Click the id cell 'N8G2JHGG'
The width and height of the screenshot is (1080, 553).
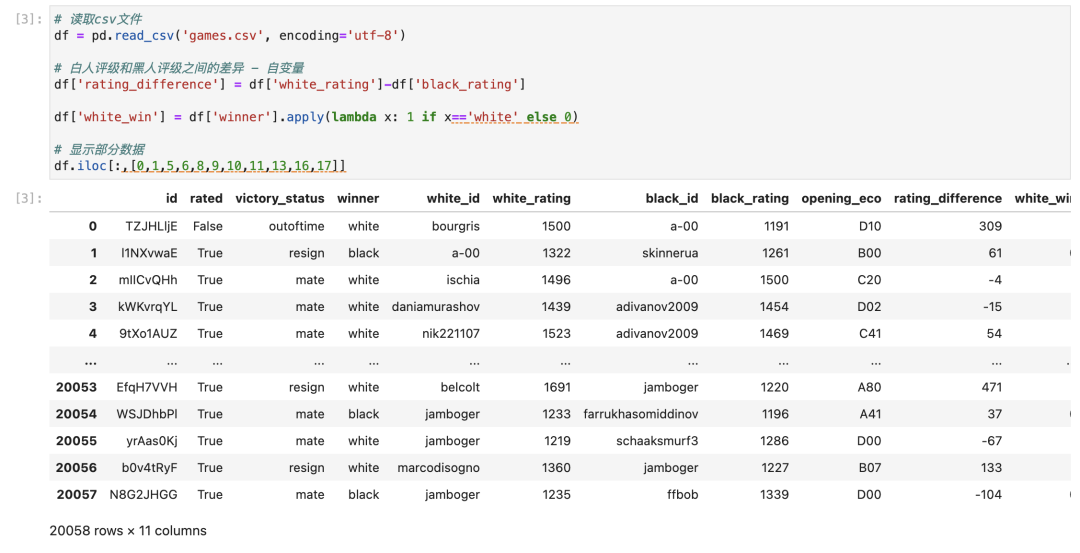pyautogui.click(x=143, y=494)
